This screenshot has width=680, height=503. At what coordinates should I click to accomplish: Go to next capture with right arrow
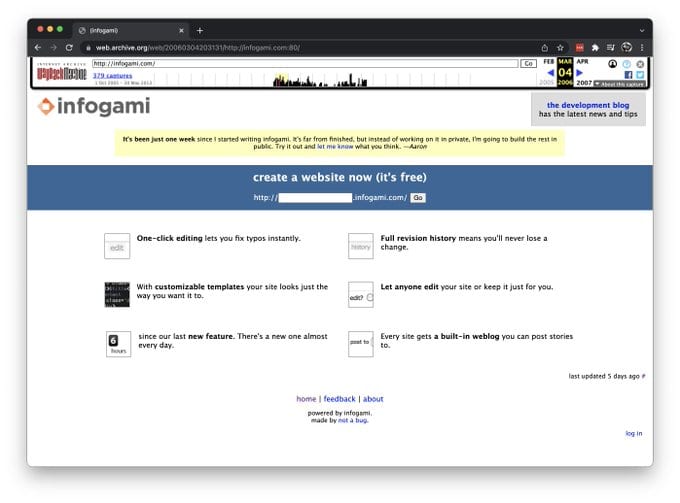coord(579,73)
